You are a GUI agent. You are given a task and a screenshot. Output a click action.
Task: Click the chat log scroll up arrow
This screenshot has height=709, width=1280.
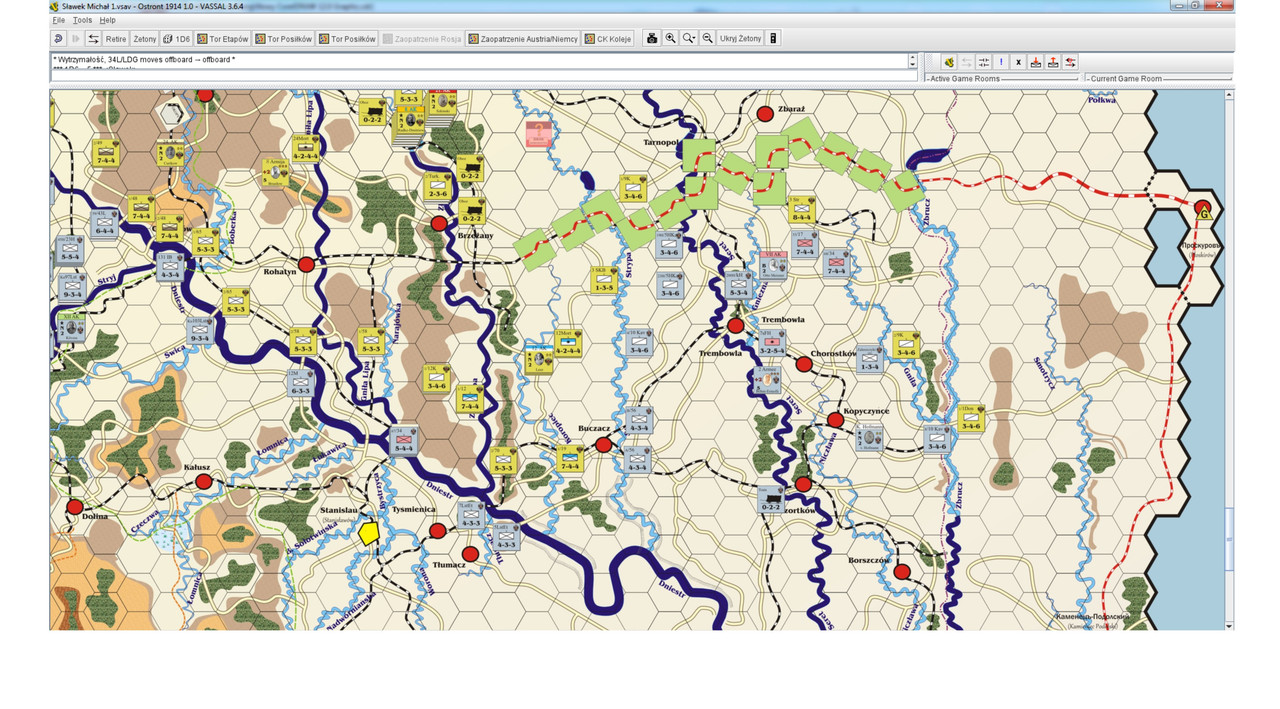[912, 57]
